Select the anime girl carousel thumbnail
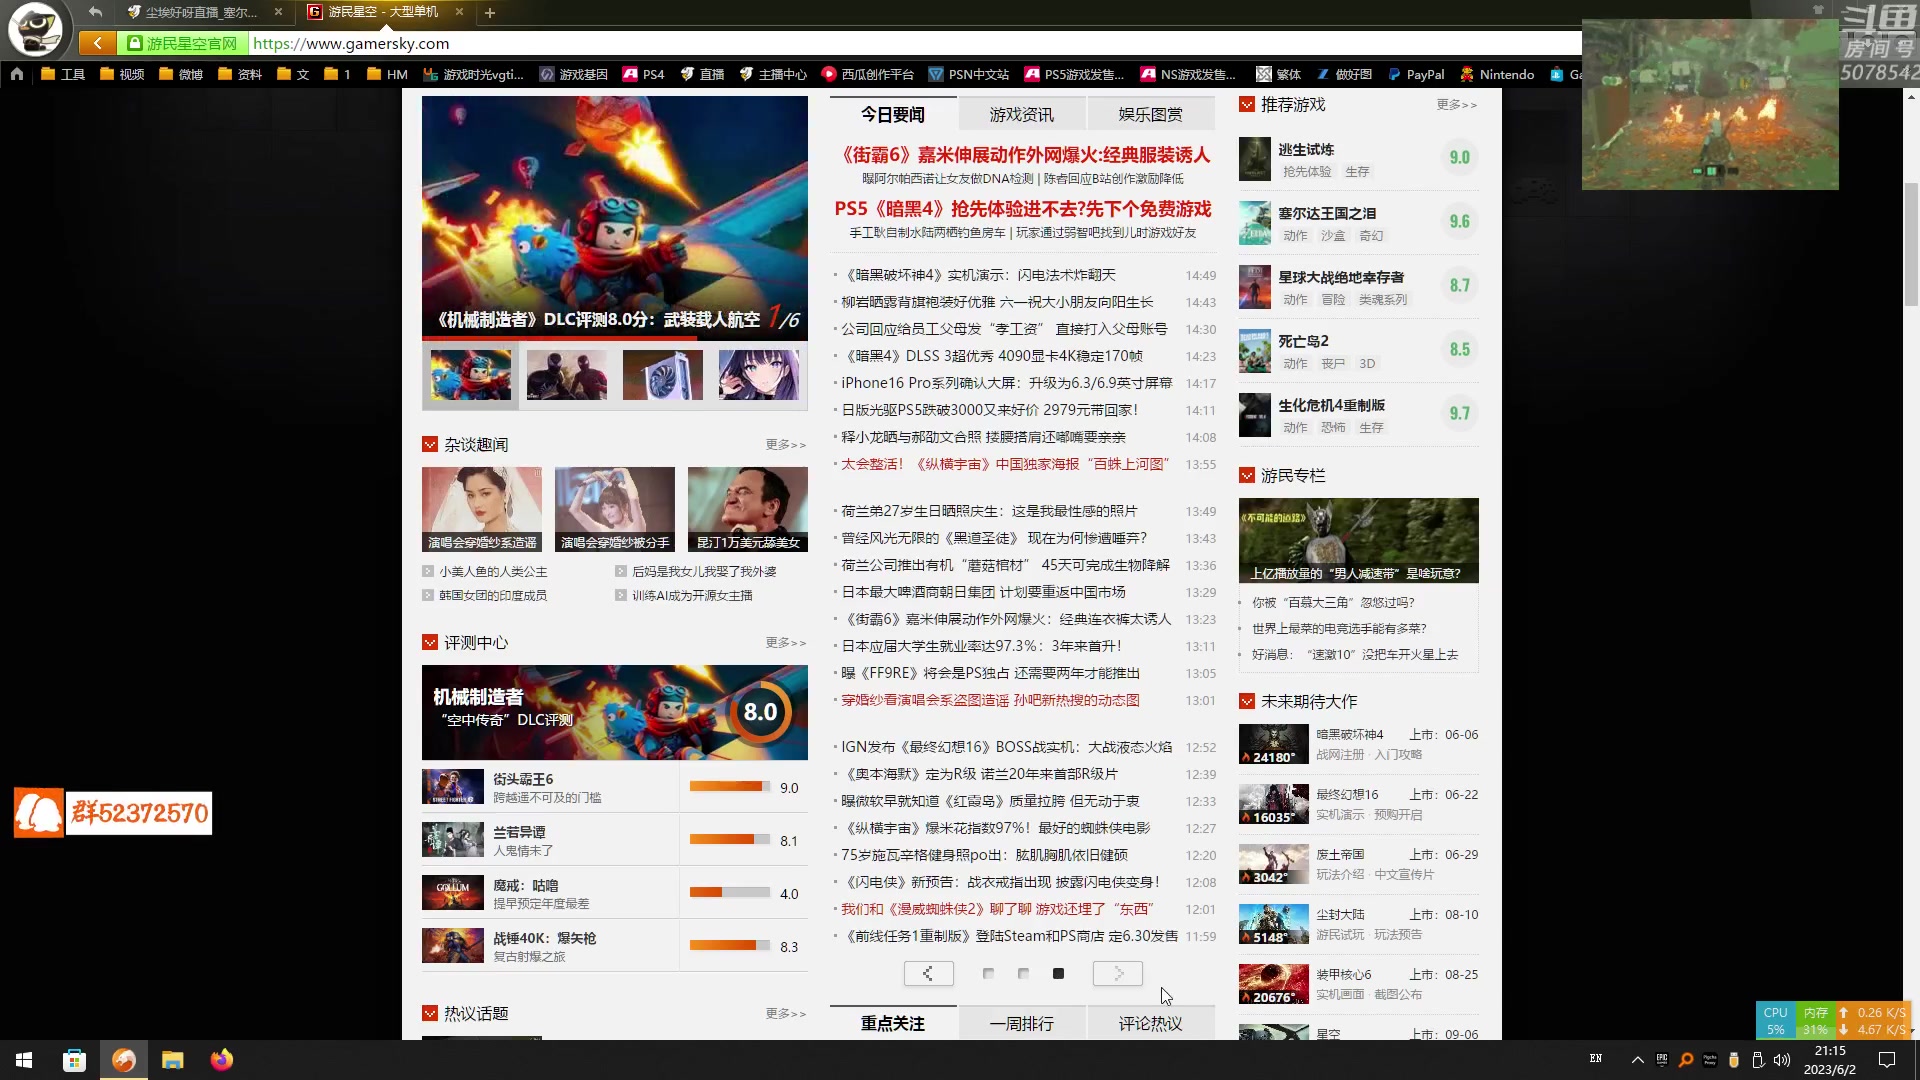This screenshot has width=1920, height=1080. tap(758, 375)
